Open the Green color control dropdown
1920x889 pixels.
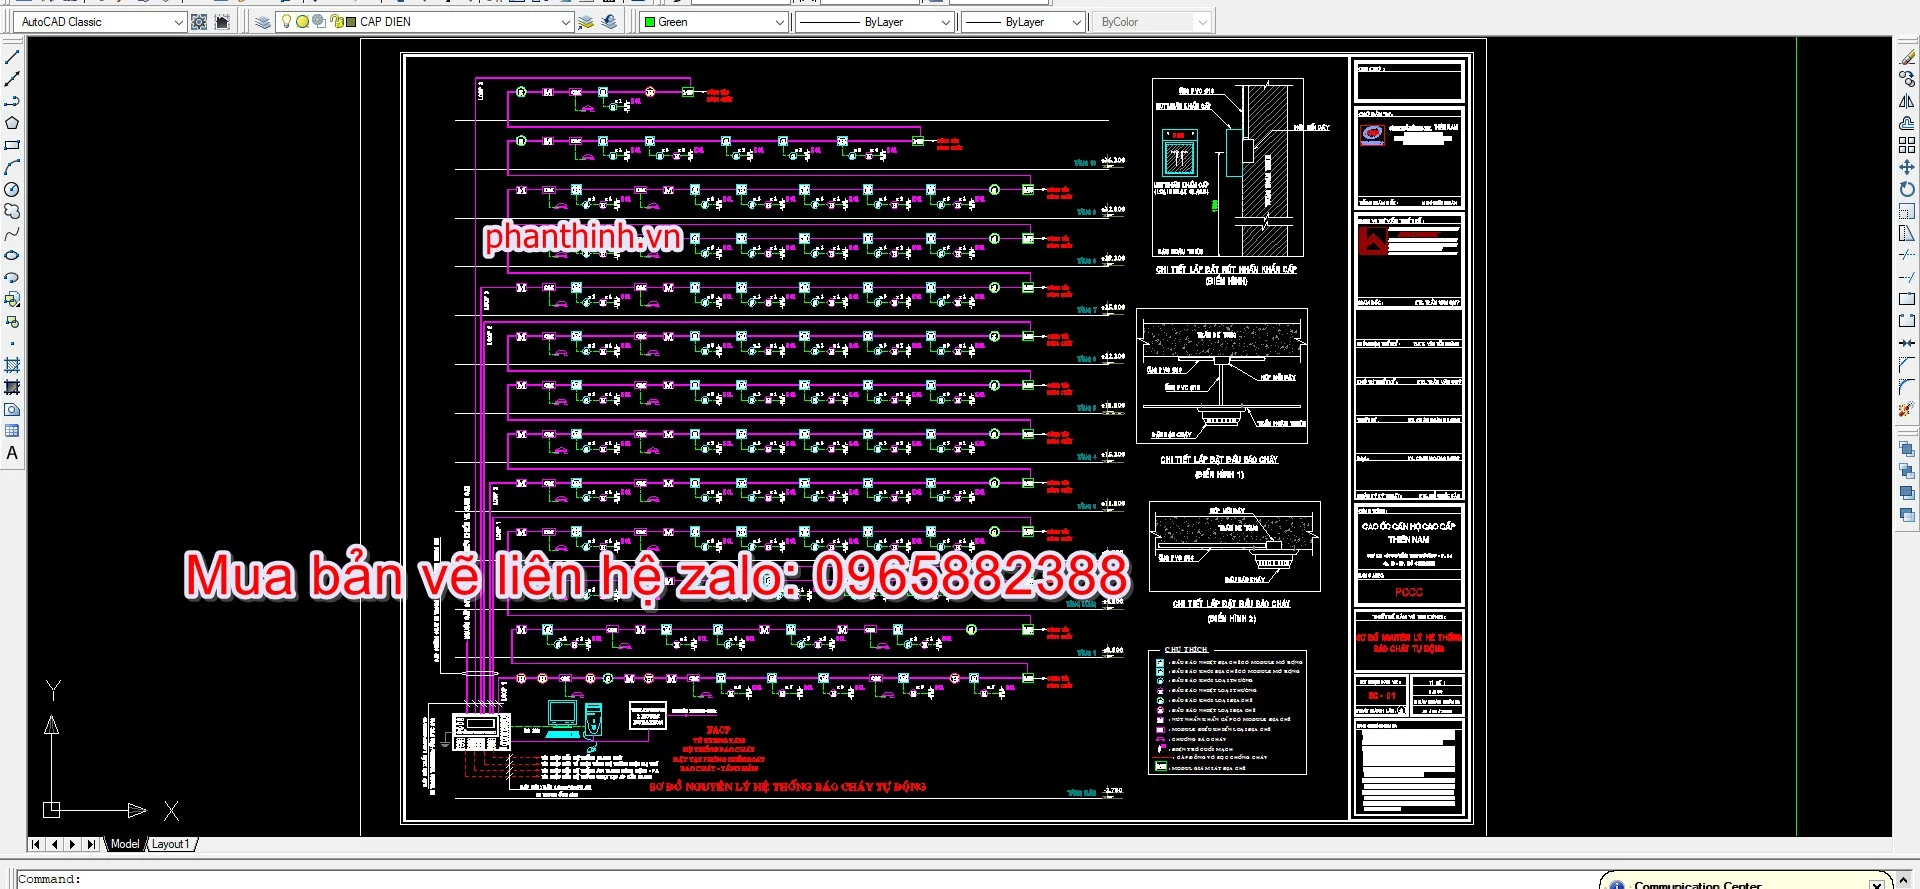[779, 22]
